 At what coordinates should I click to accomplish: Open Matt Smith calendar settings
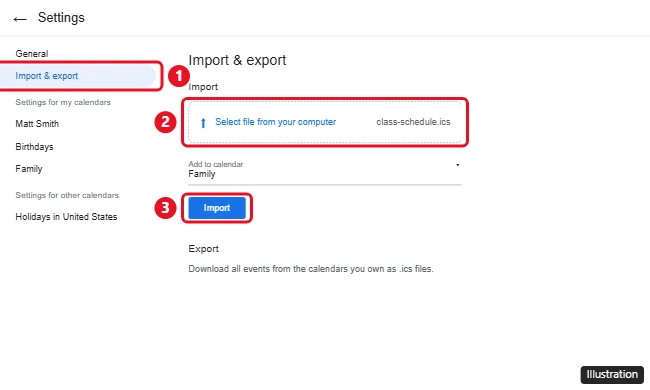tap(37, 124)
